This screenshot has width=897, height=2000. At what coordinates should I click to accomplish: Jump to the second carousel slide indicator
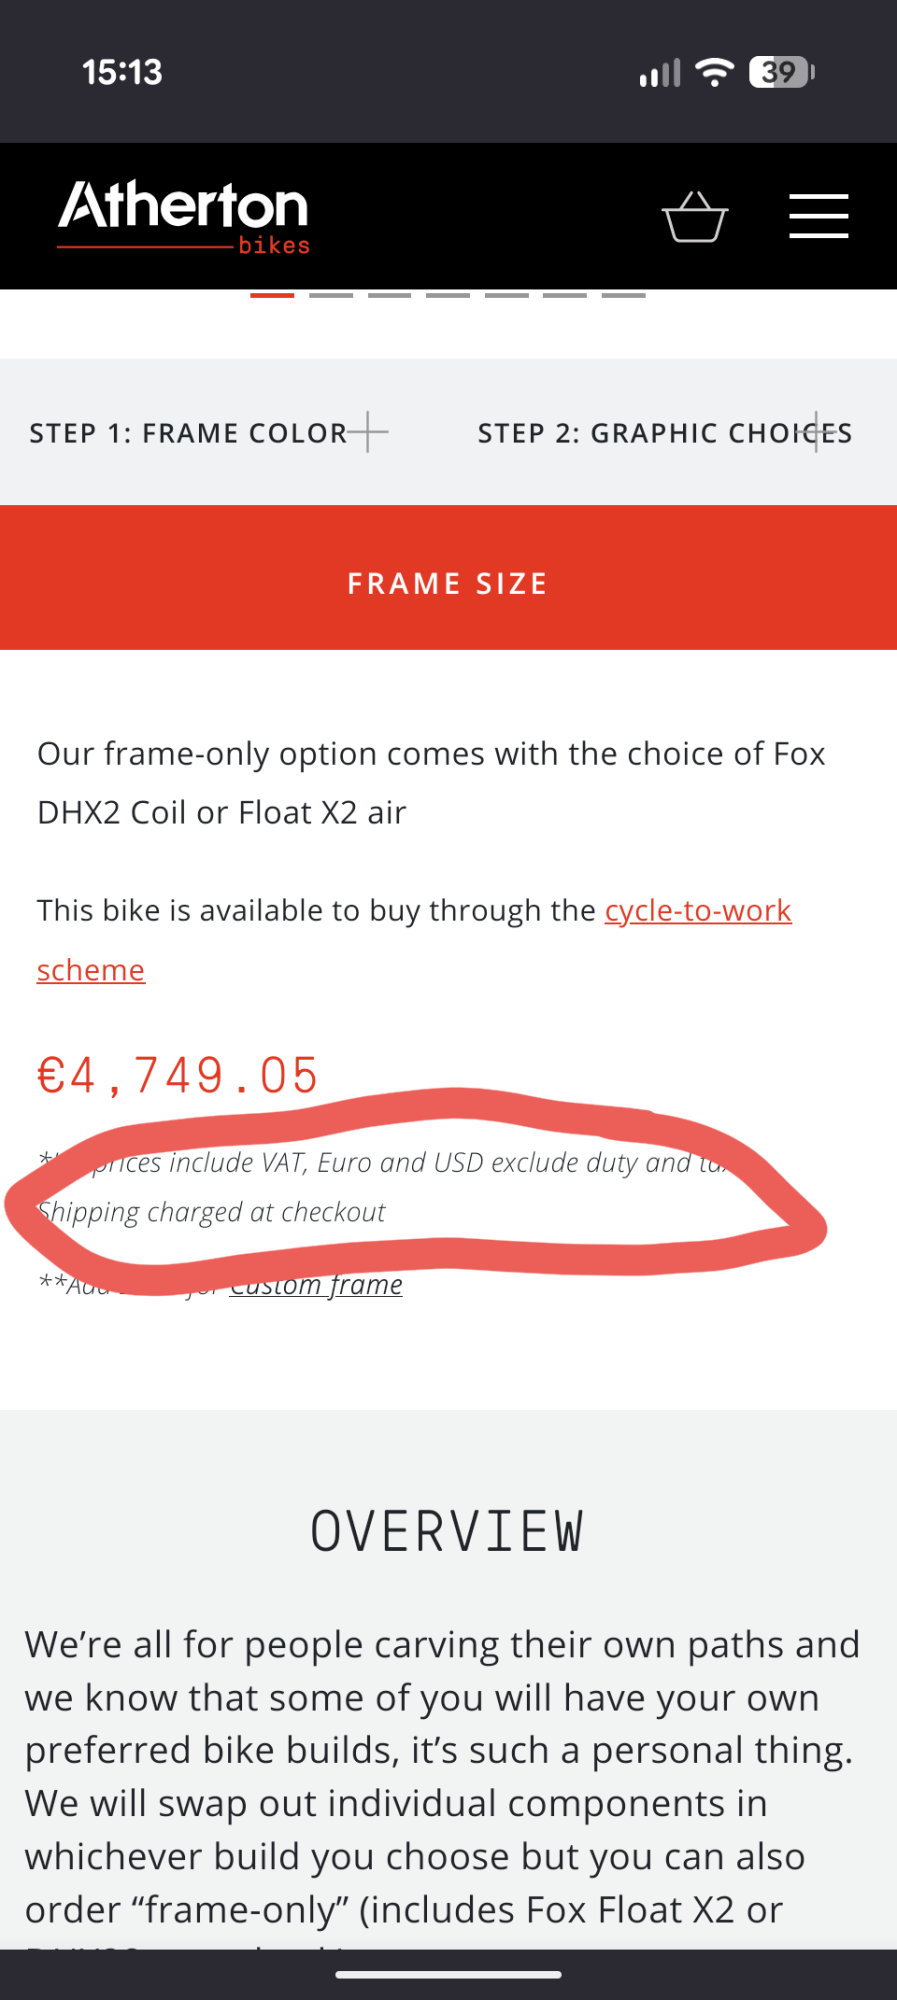coord(331,296)
